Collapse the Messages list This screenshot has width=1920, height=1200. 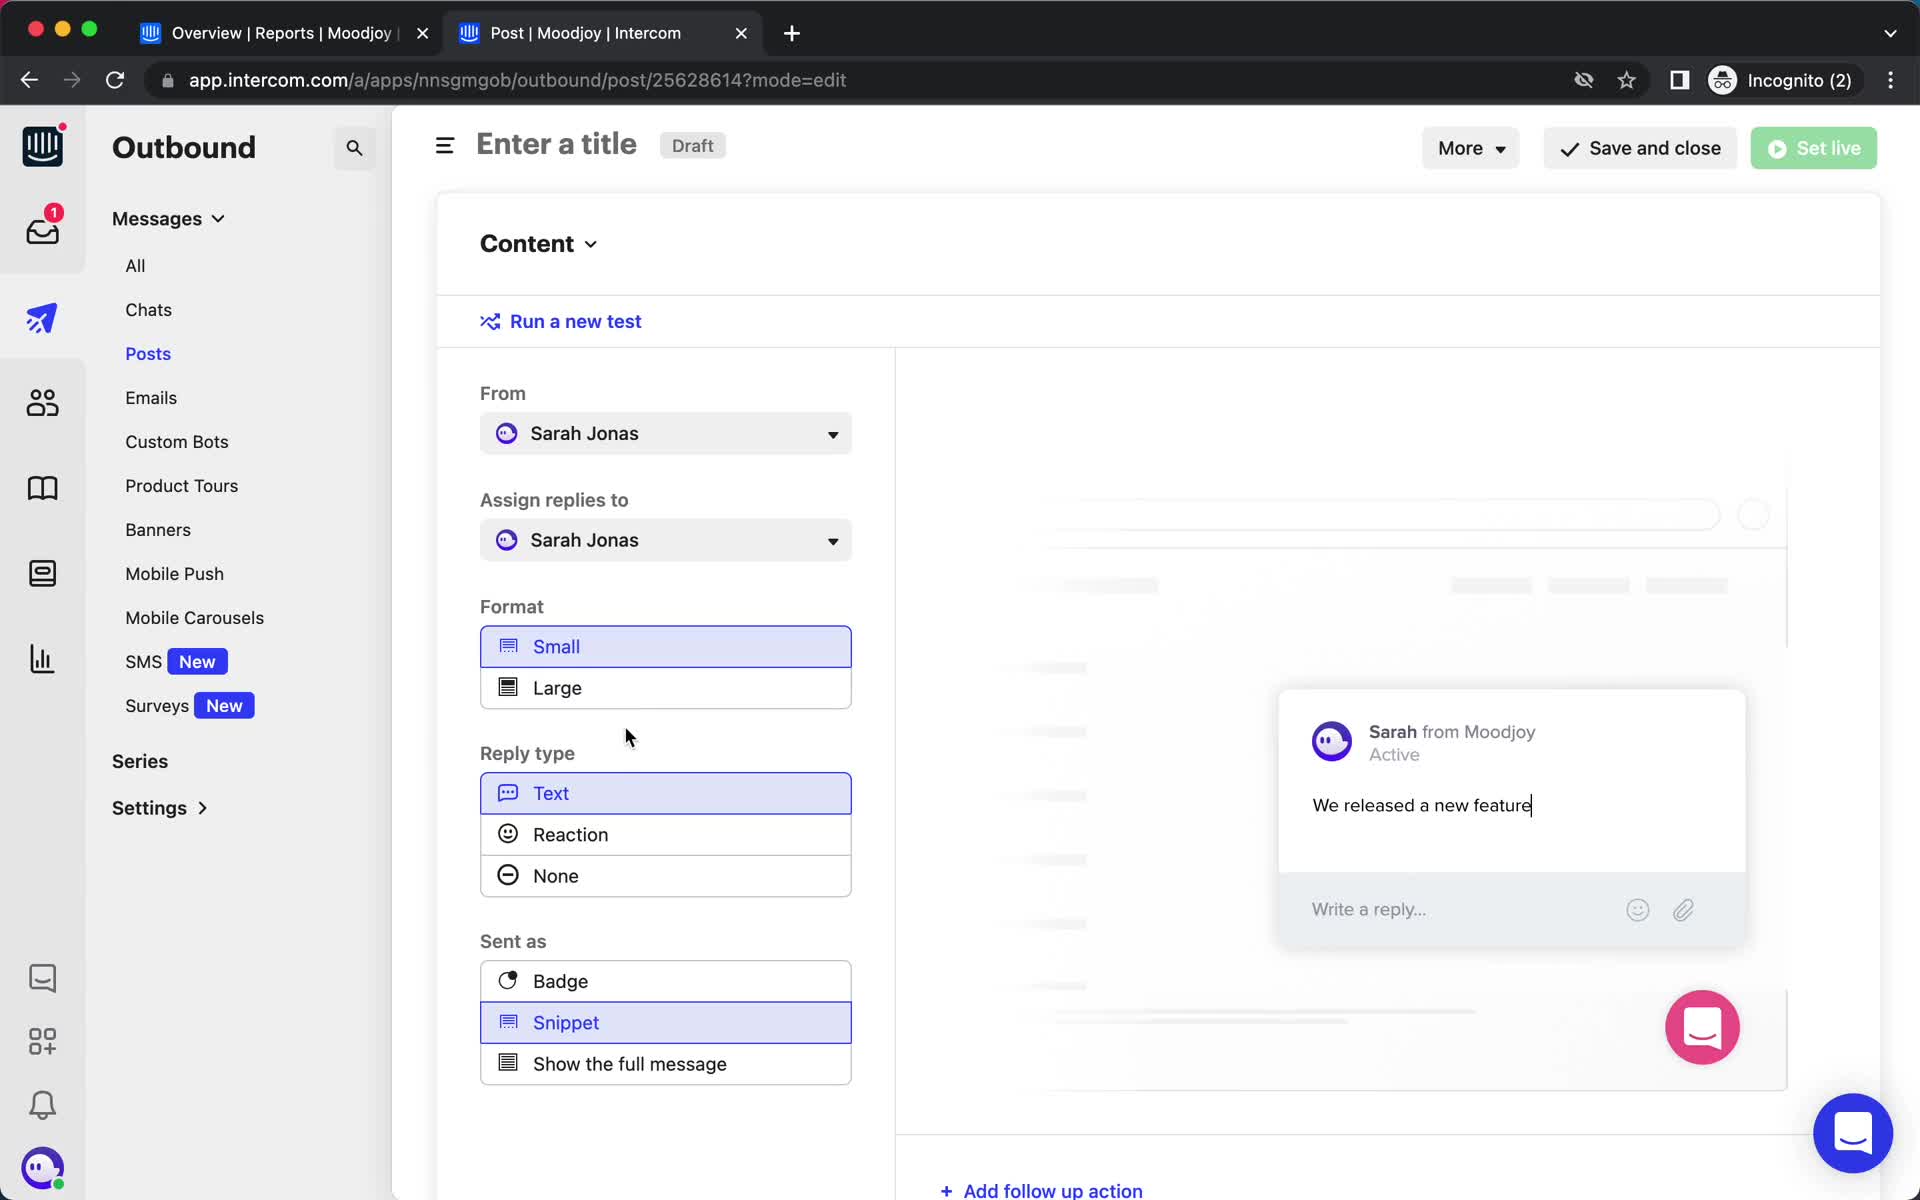point(168,219)
